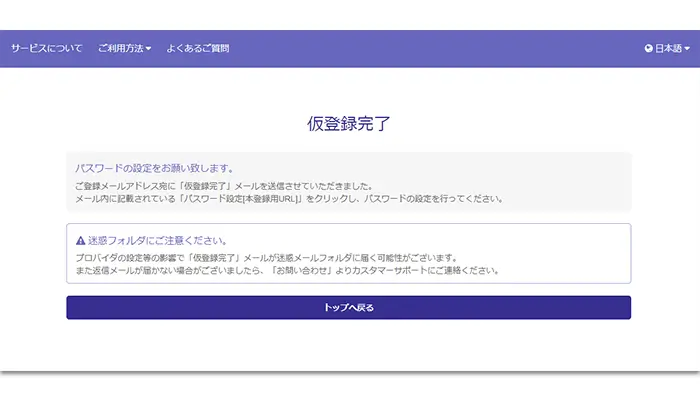The width and height of the screenshot is (700, 400).
Task: Click the 迷惑フォルダにご注意ください。 heading text
Action: [x=158, y=241]
